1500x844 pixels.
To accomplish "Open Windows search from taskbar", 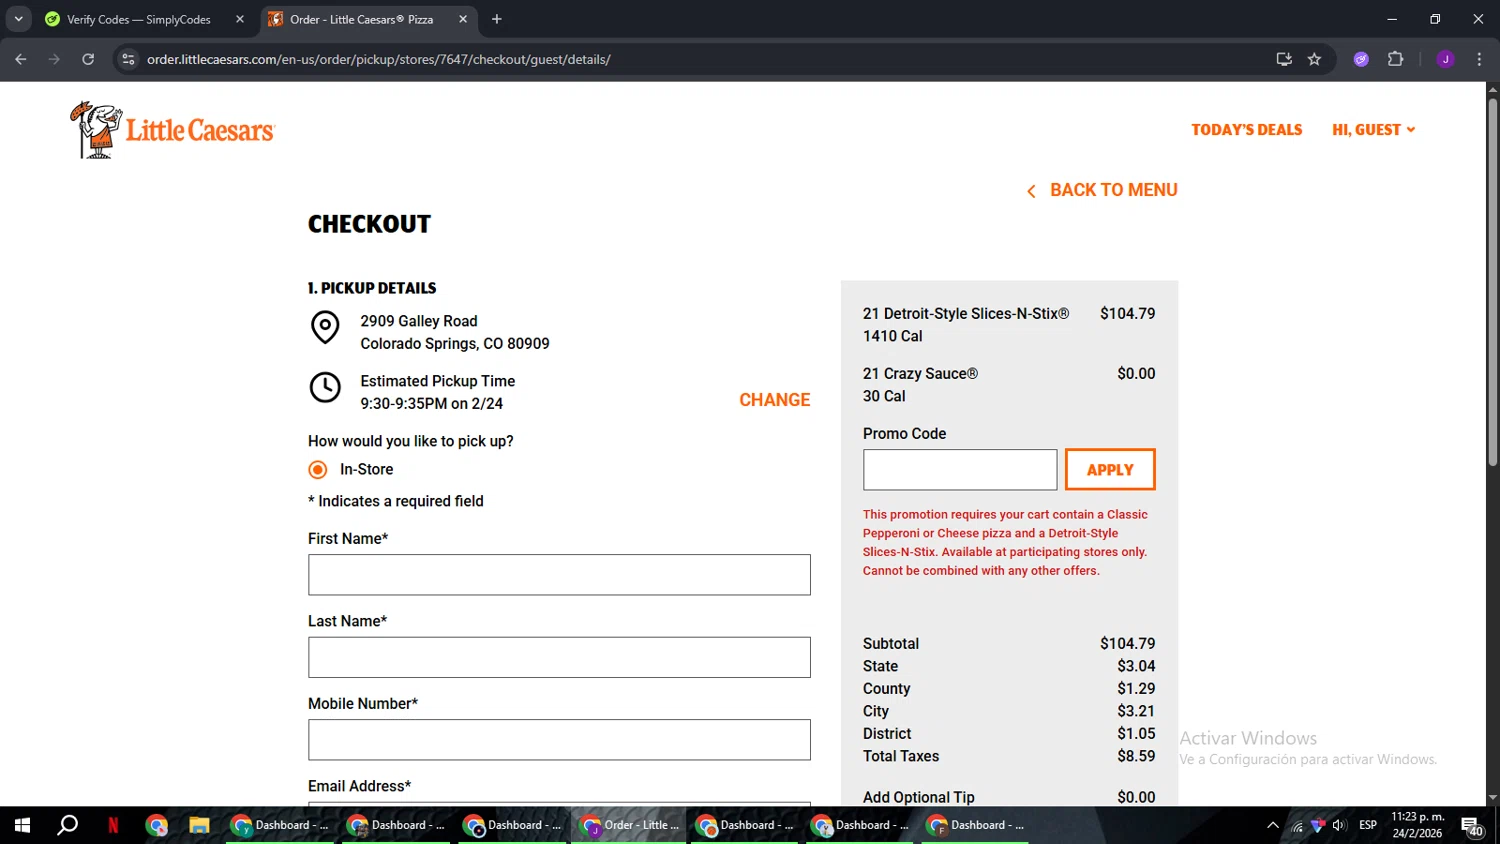I will click(67, 825).
